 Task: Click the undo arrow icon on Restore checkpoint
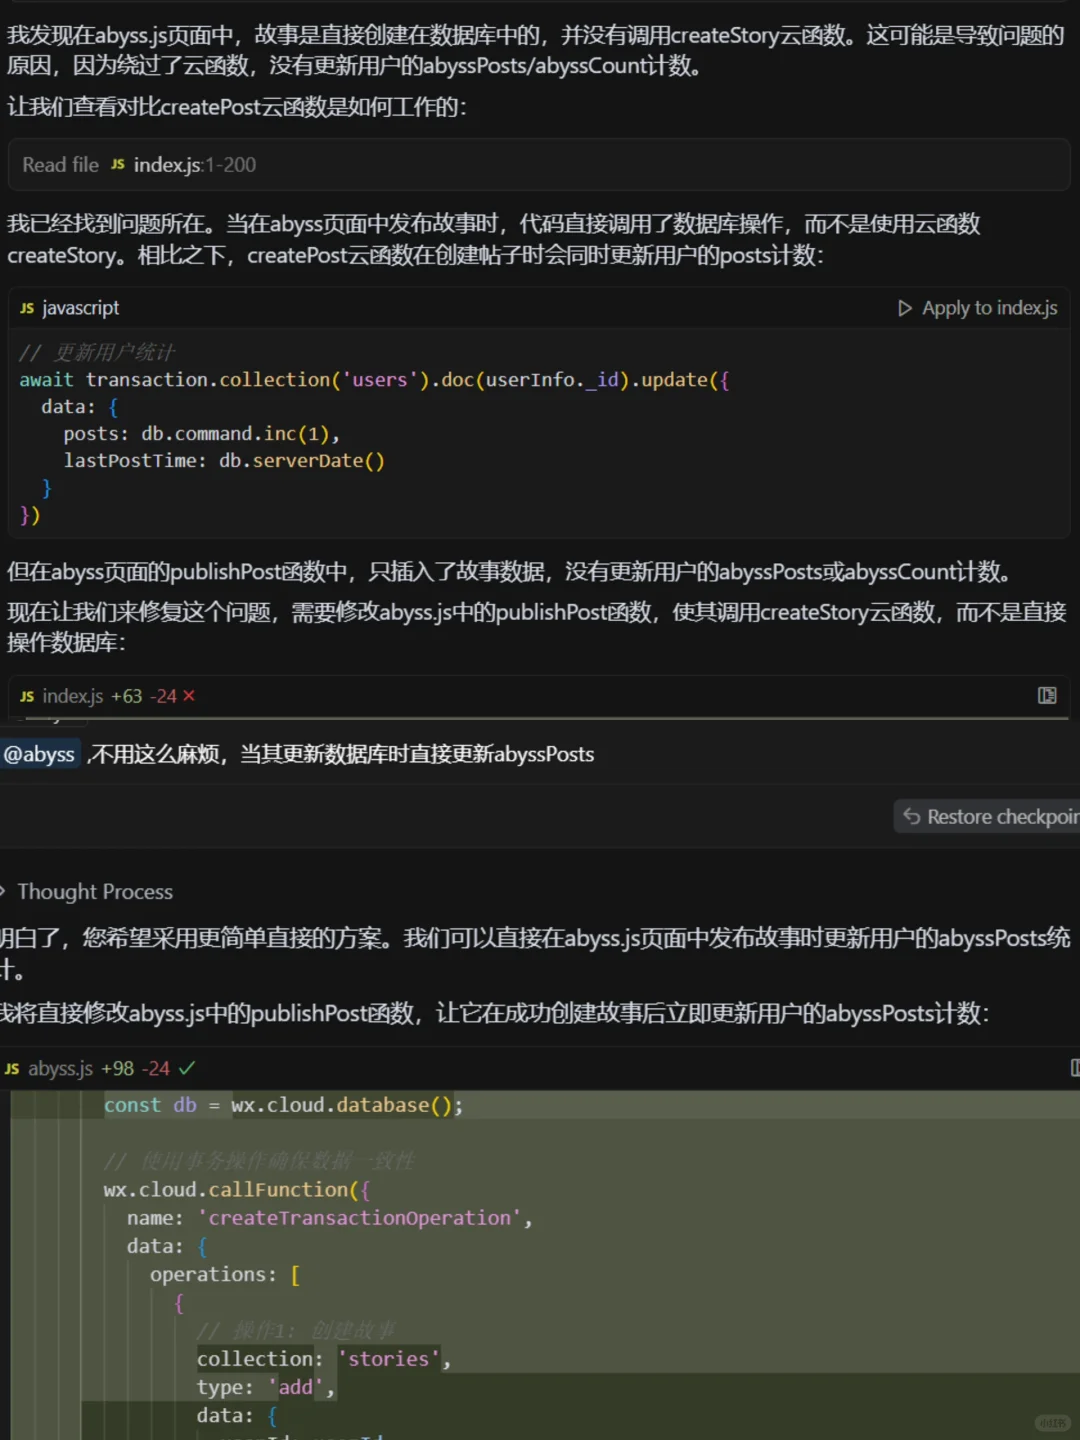tap(911, 816)
